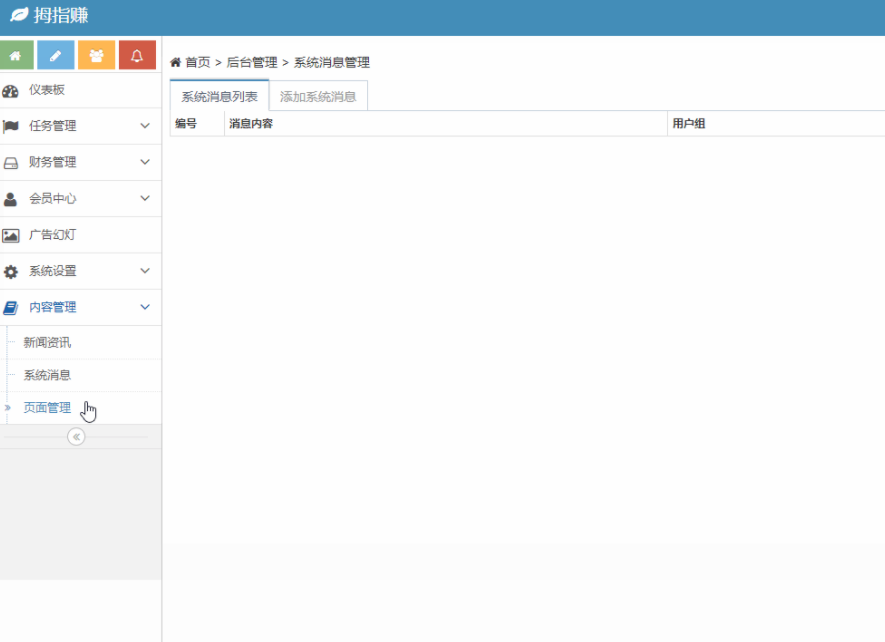
Task: Click the red bell notification button
Action: click(137, 55)
